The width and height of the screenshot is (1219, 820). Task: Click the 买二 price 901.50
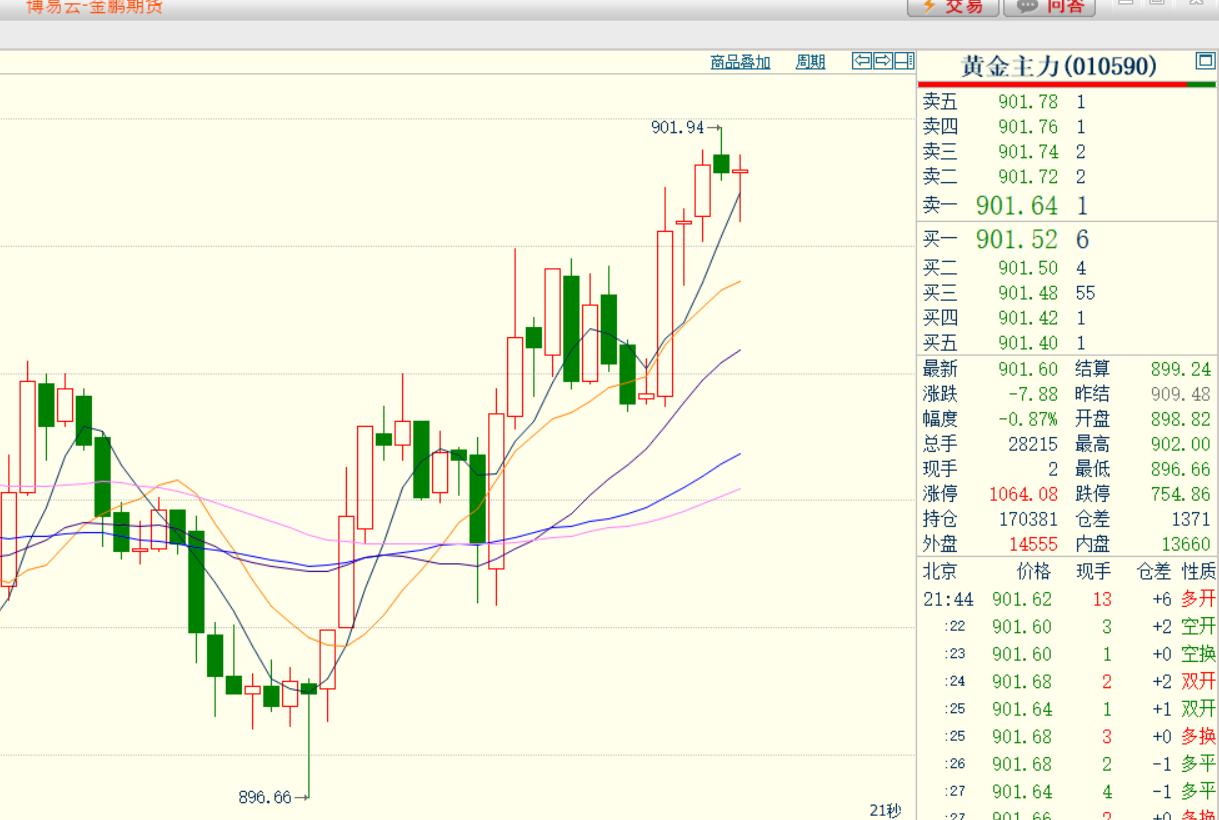[x=1027, y=268]
